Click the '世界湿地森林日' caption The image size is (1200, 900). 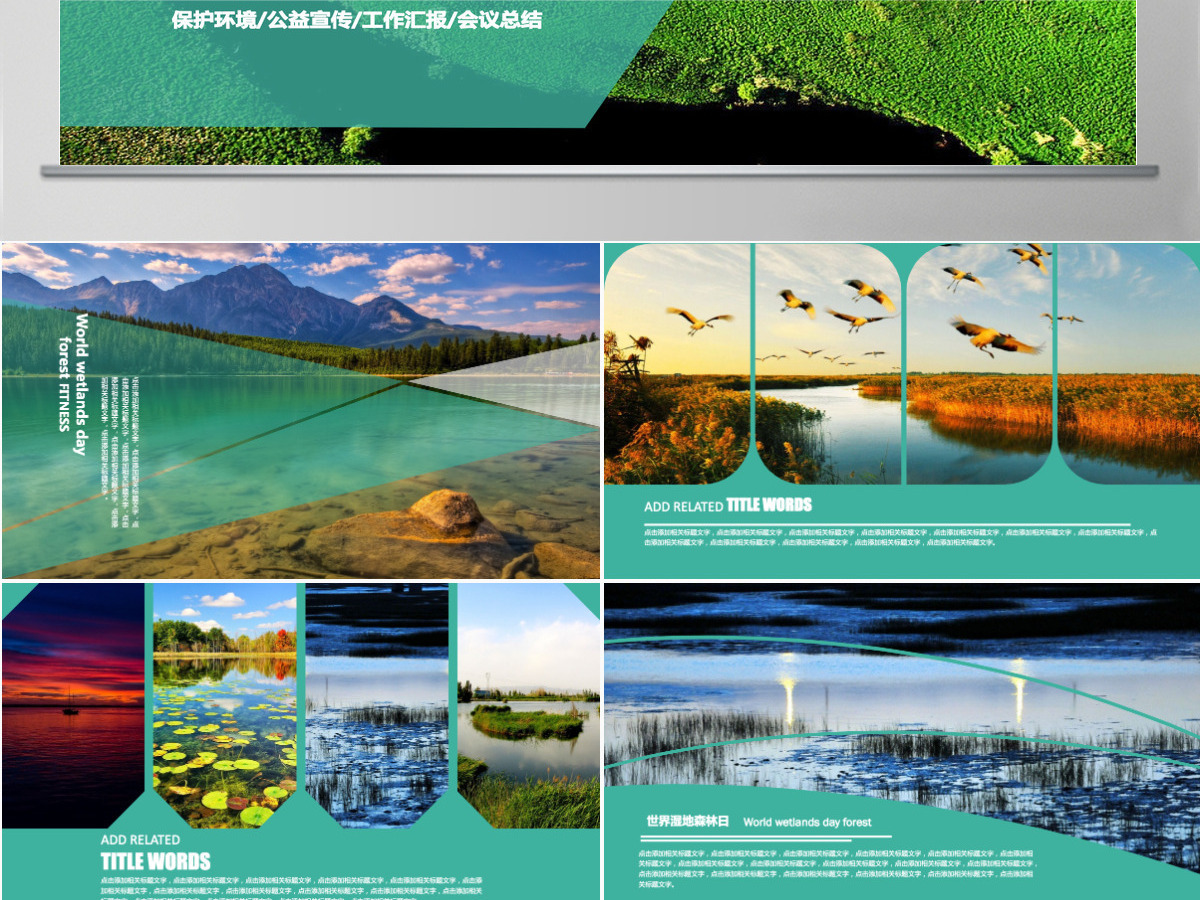pyautogui.click(x=687, y=821)
